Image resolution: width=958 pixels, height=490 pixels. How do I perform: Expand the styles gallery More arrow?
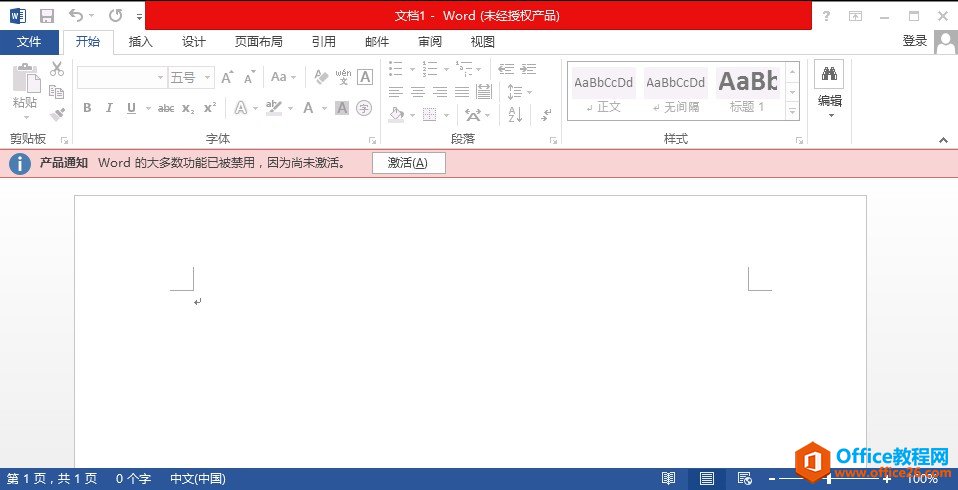coord(792,112)
